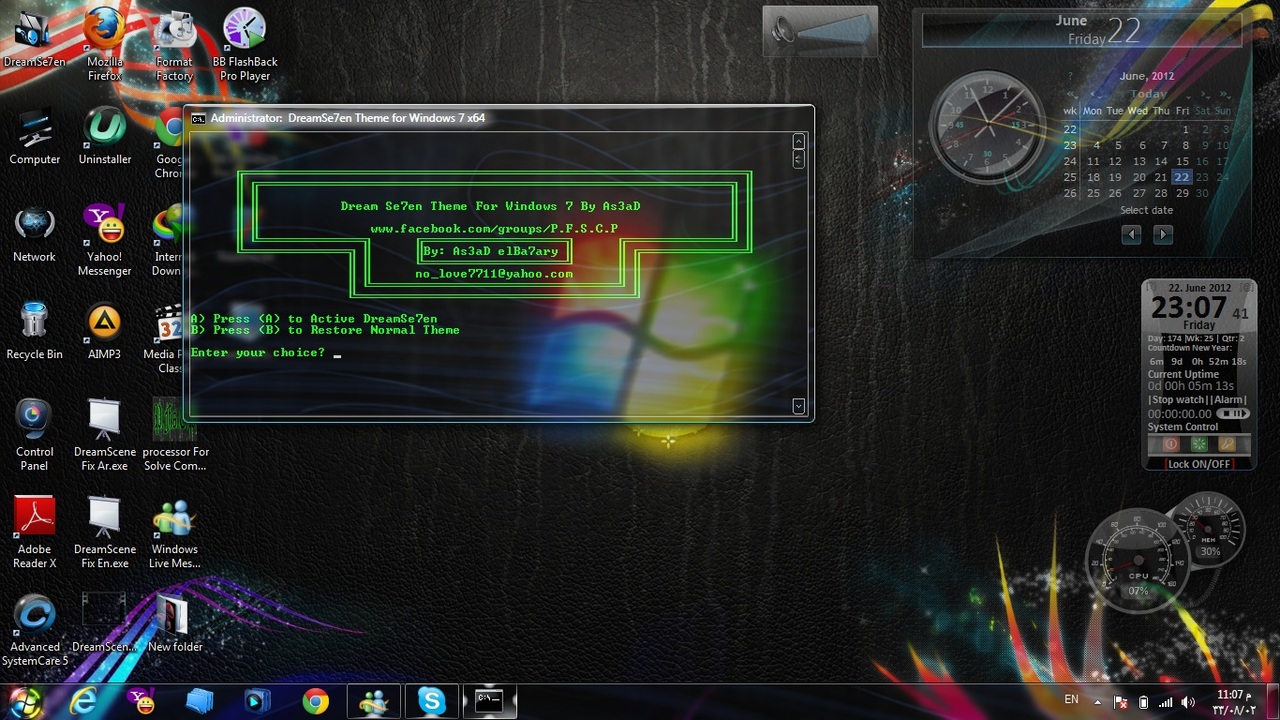The height and width of the screenshot is (720, 1280).
Task: Click the console scrollbar up arrow
Action: [x=798, y=142]
